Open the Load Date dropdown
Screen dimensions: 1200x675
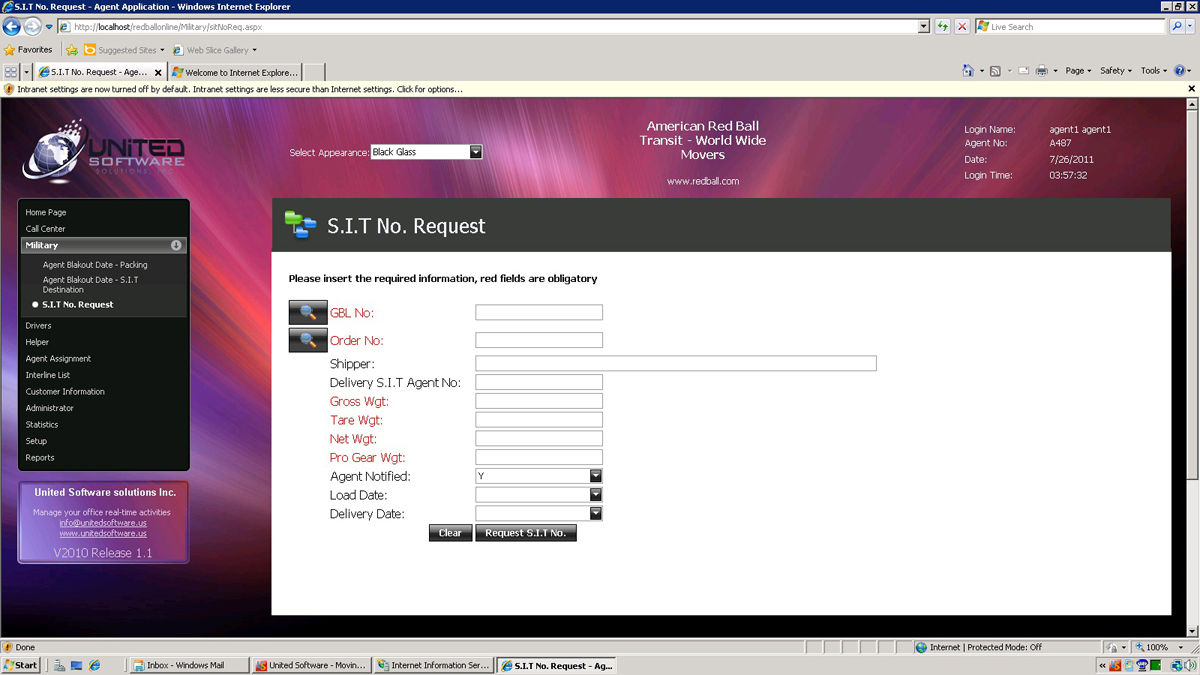pos(596,495)
